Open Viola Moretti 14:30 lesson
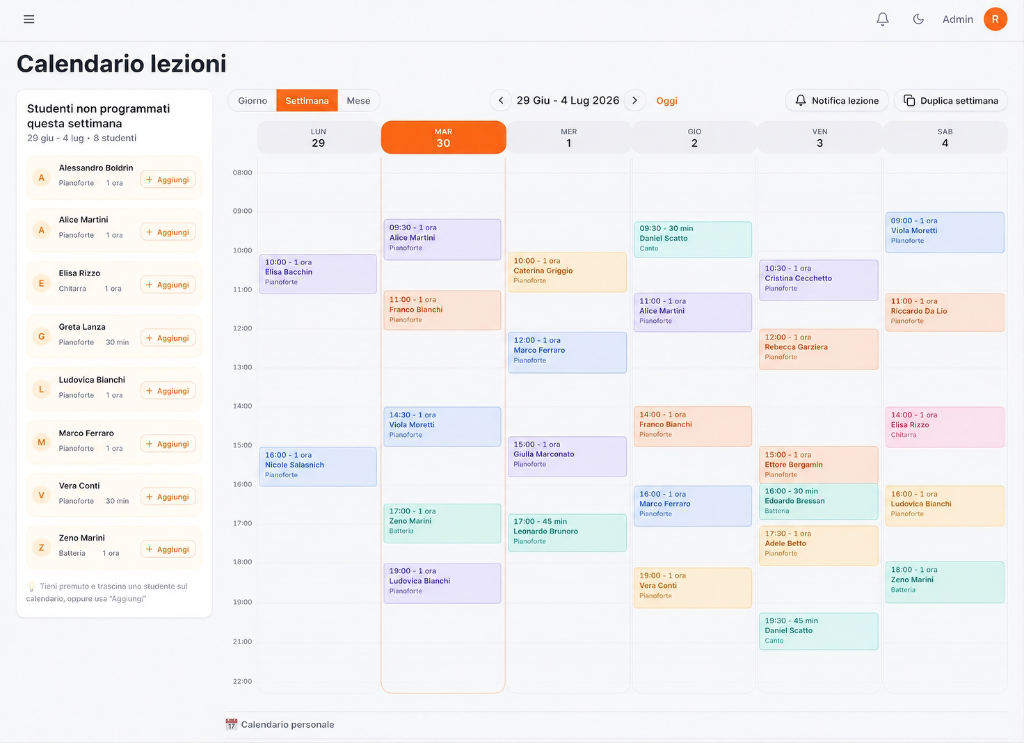 point(443,426)
